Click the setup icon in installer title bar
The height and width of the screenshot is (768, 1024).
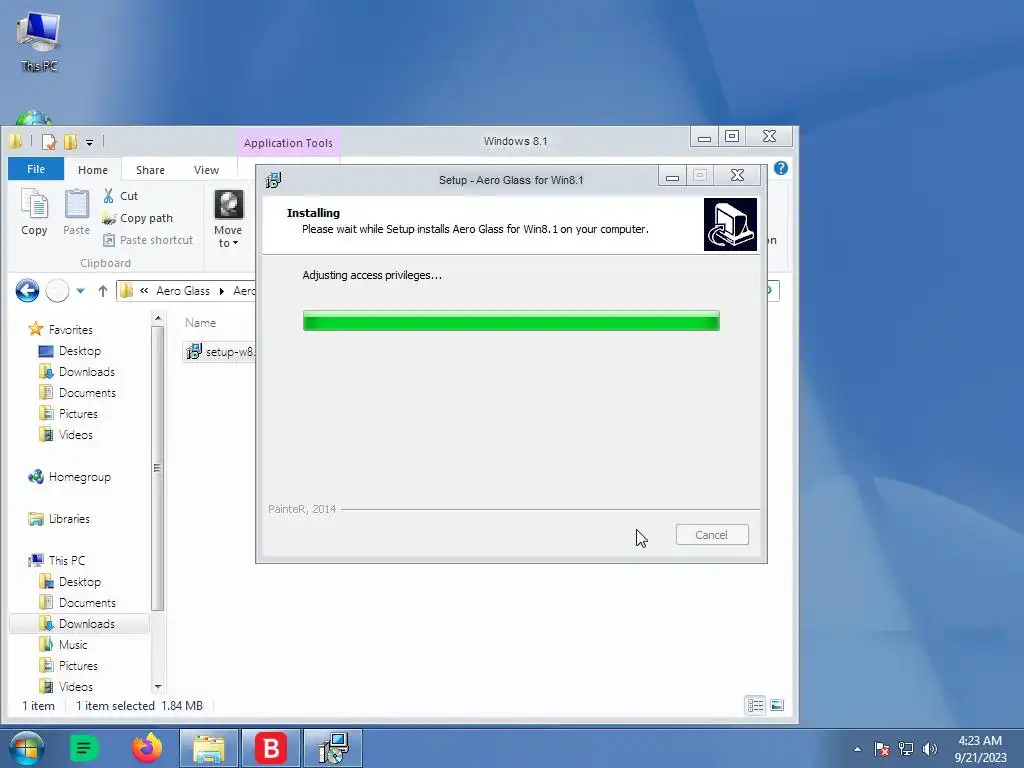click(x=274, y=180)
